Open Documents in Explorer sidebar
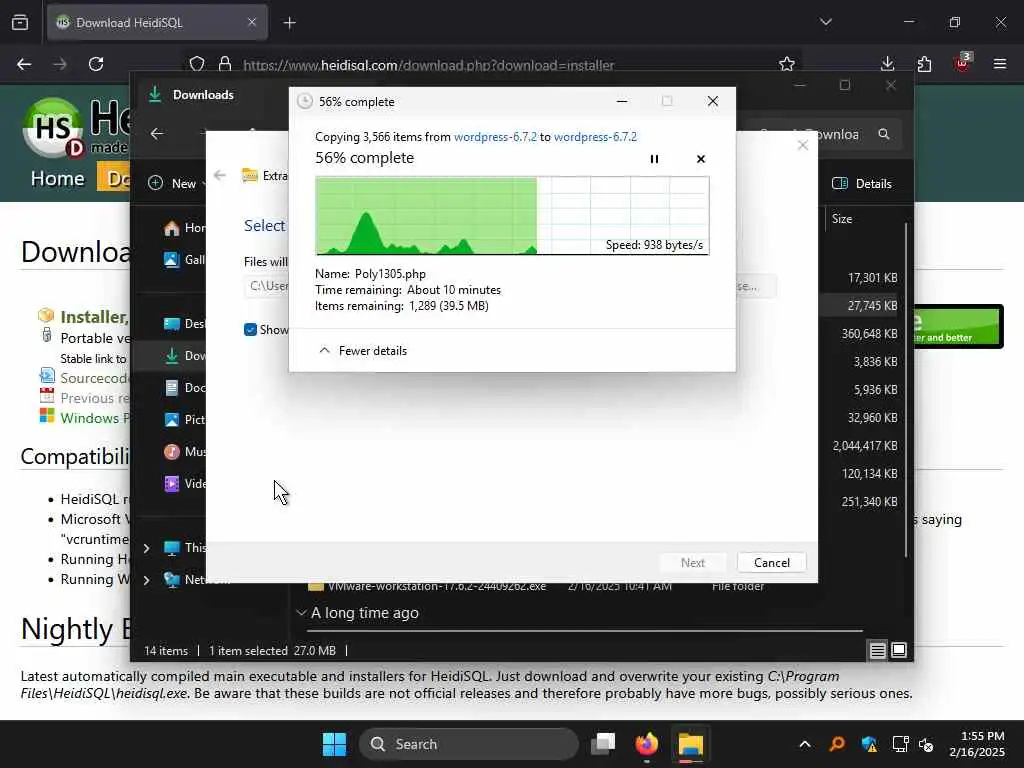 [184, 387]
